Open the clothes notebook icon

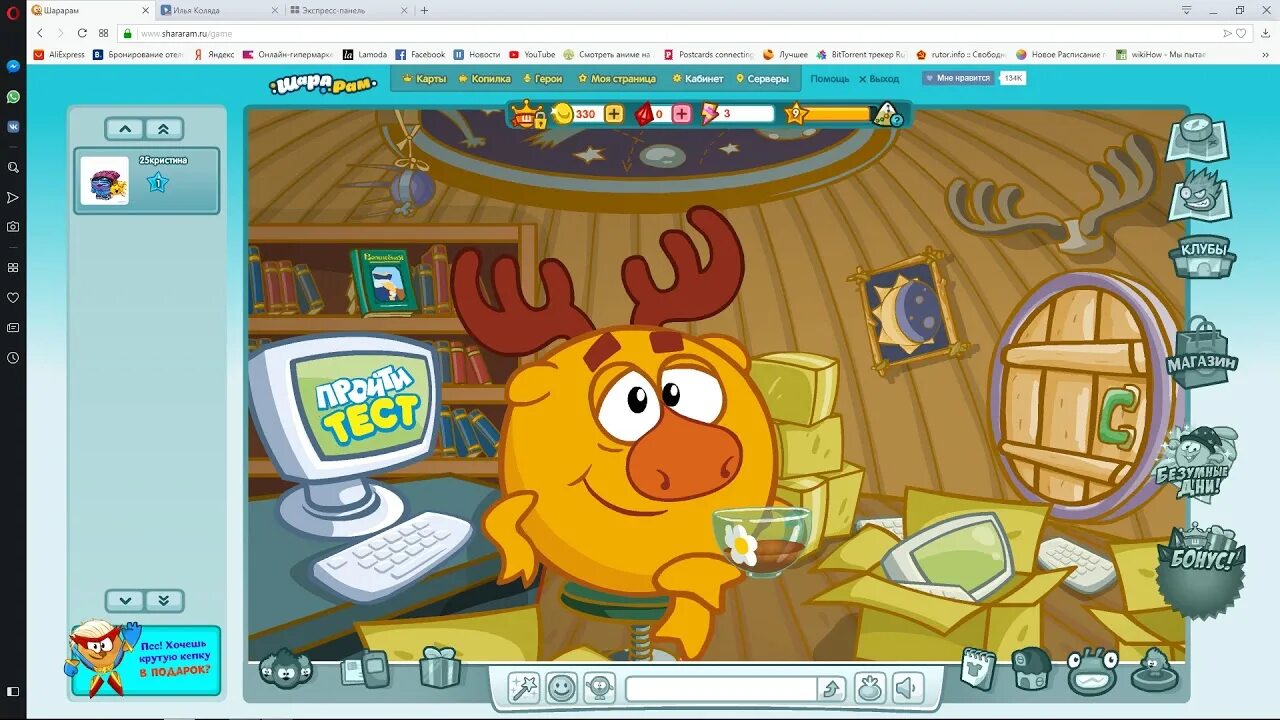point(979,669)
